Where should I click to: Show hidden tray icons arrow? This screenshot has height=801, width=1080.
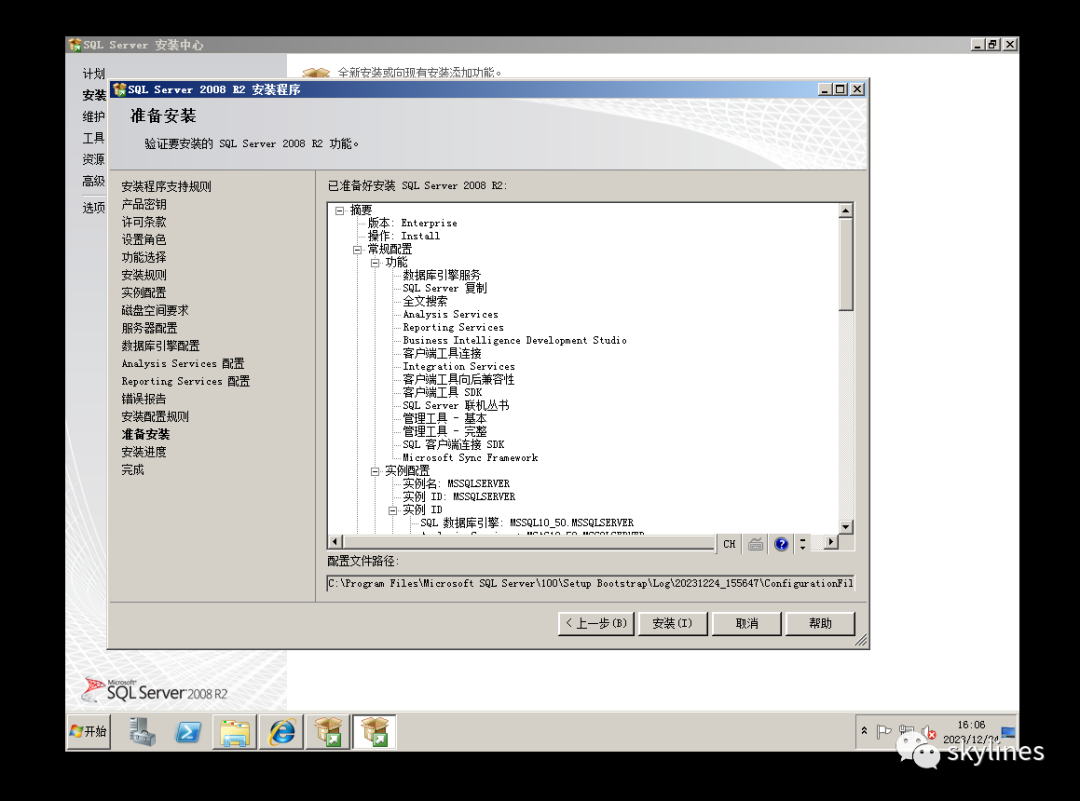point(864,731)
